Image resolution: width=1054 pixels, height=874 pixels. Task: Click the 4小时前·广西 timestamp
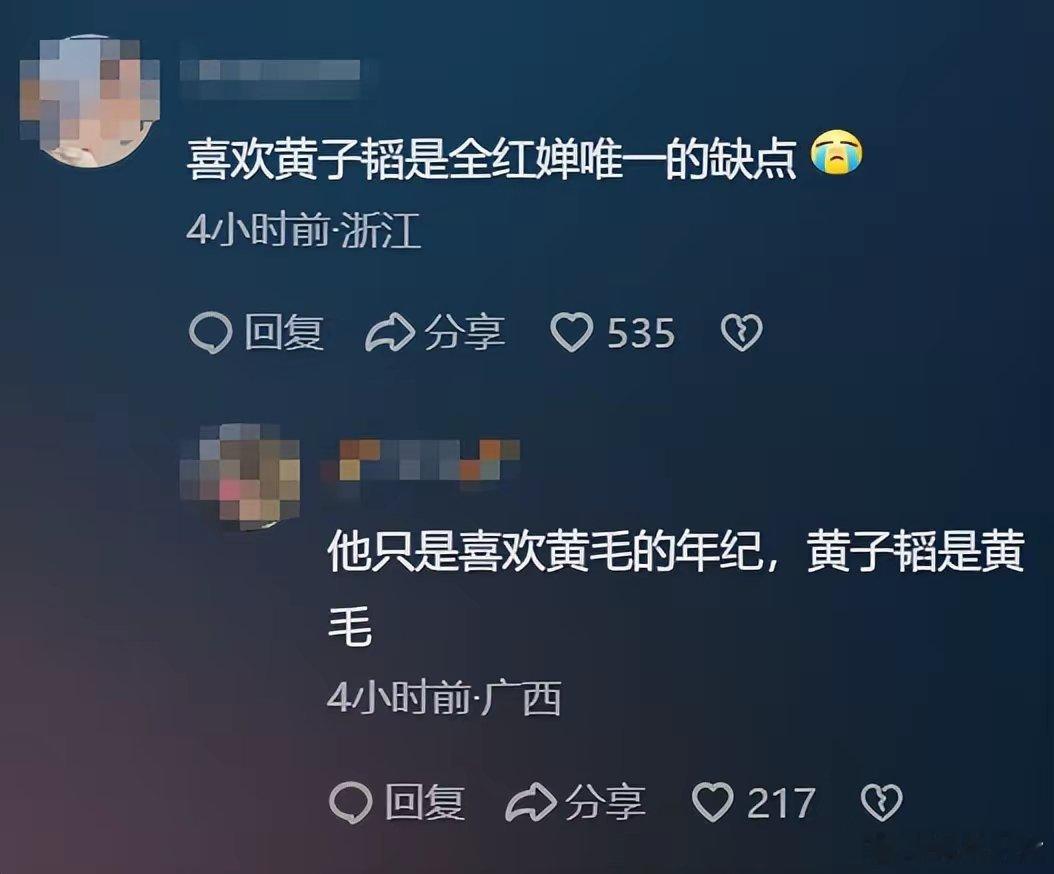click(x=444, y=699)
